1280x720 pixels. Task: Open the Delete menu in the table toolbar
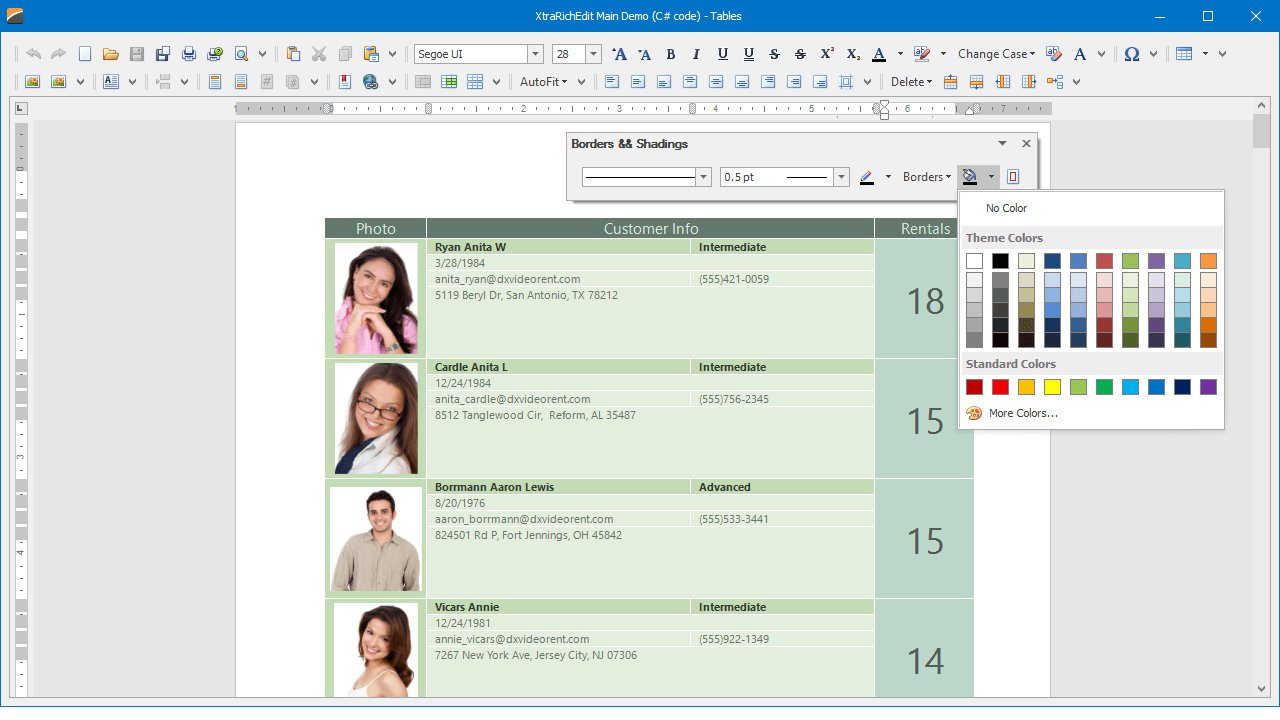click(911, 81)
